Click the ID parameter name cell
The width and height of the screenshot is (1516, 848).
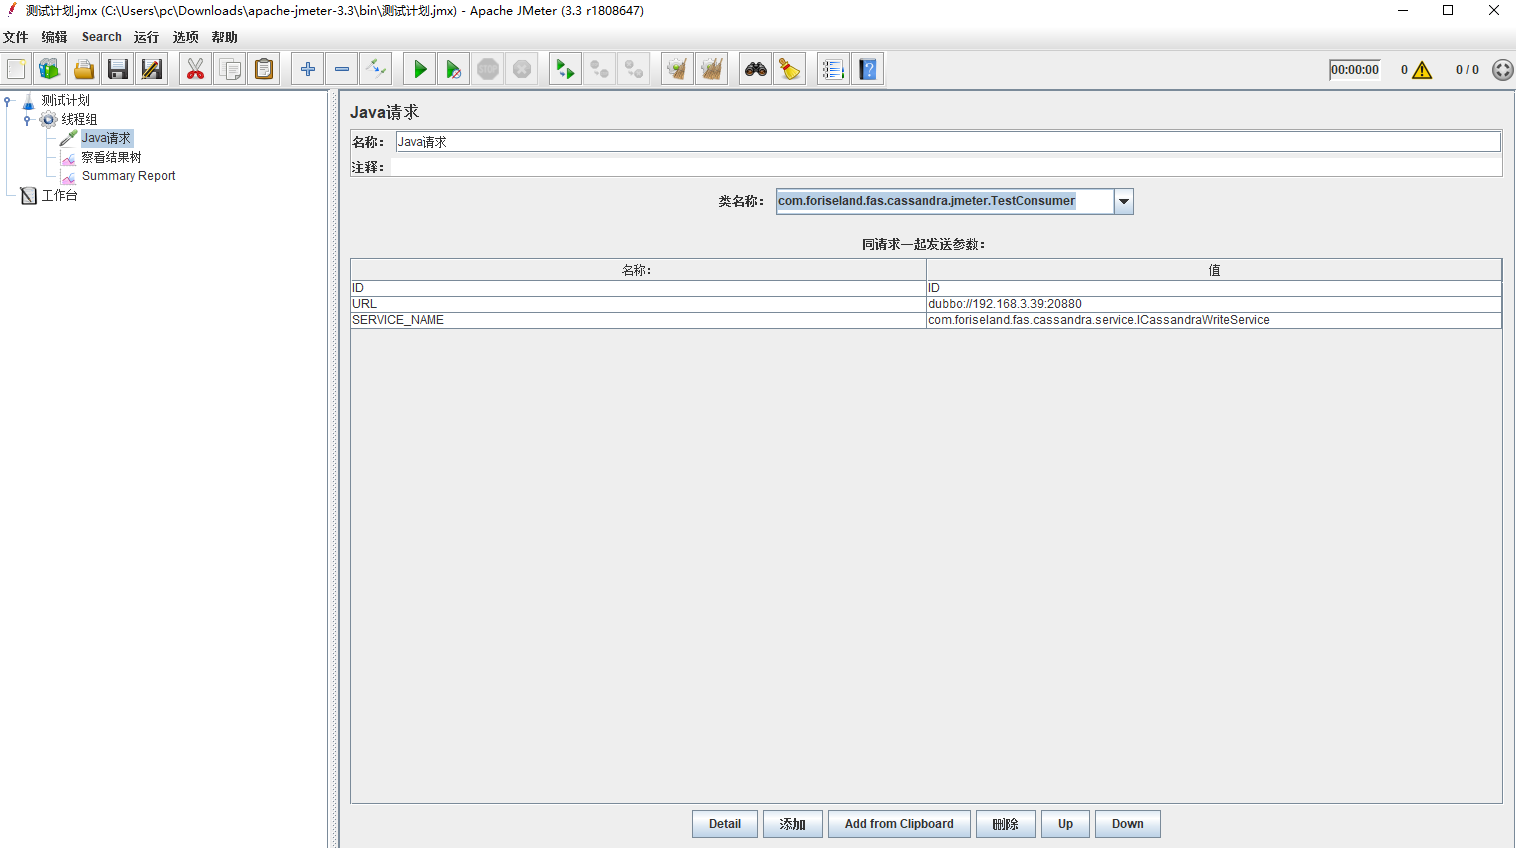click(x=638, y=288)
